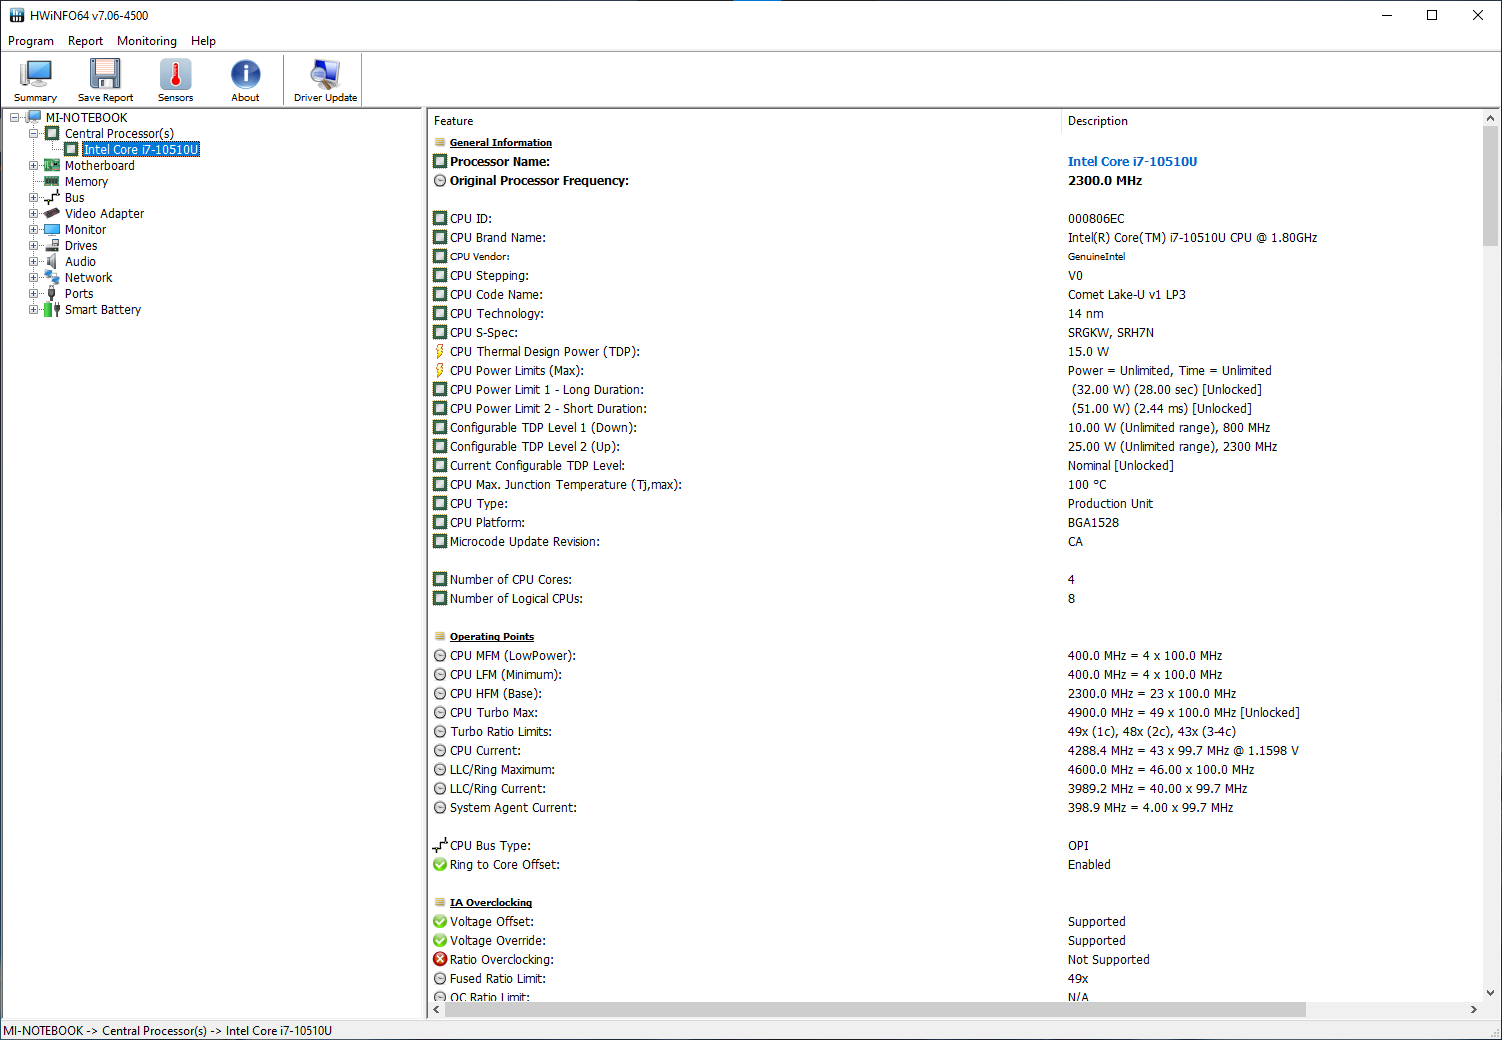The width and height of the screenshot is (1502, 1040).
Task: Select the Microcode Update Revision row
Action: click(955, 541)
